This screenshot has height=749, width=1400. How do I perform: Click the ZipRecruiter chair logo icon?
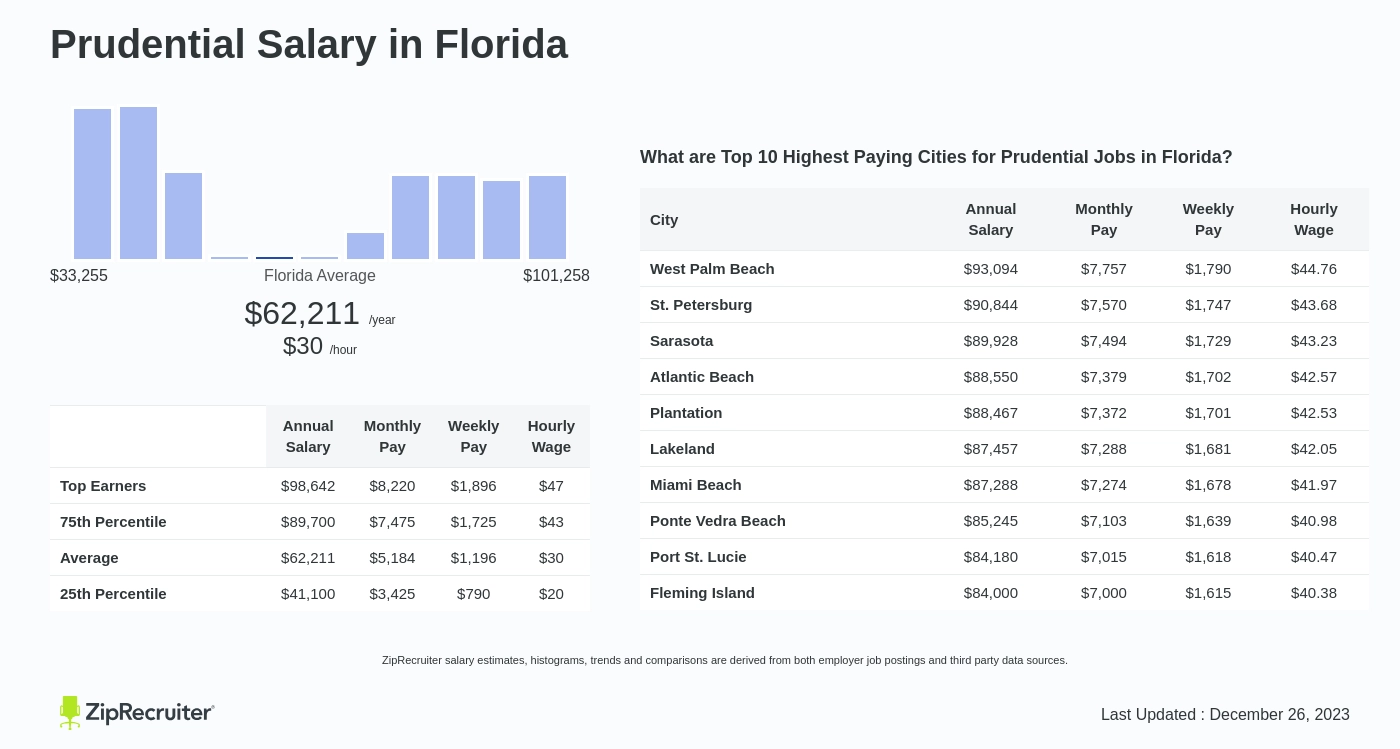pos(69,712)
